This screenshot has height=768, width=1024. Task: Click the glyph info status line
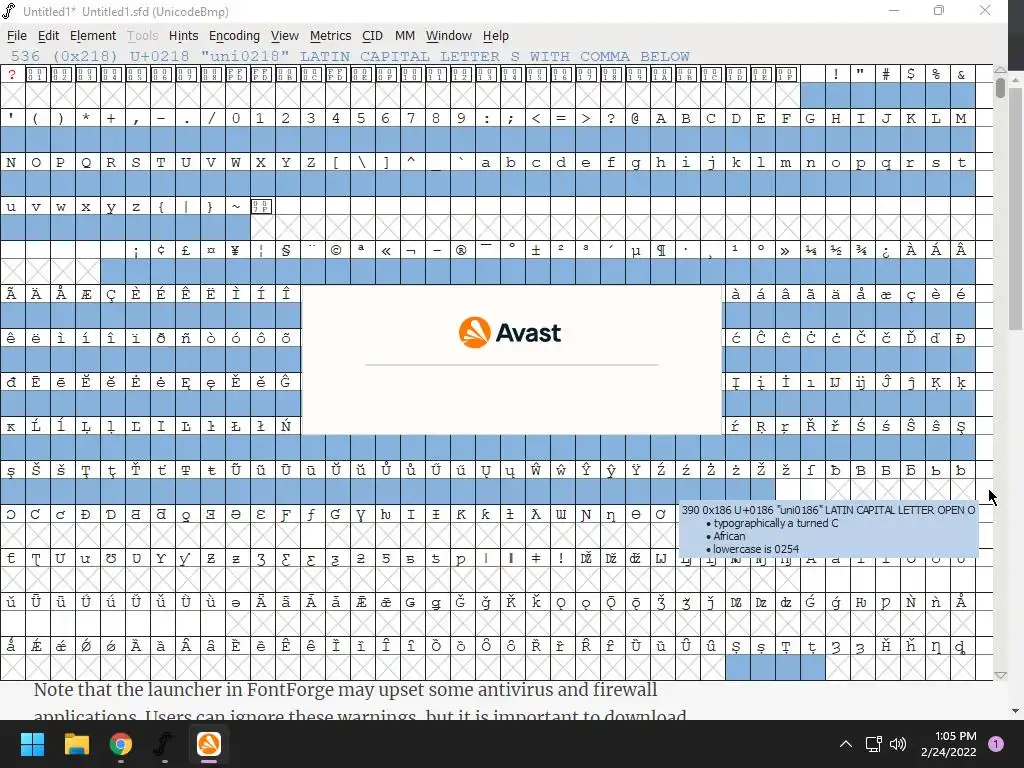point(350,56)
